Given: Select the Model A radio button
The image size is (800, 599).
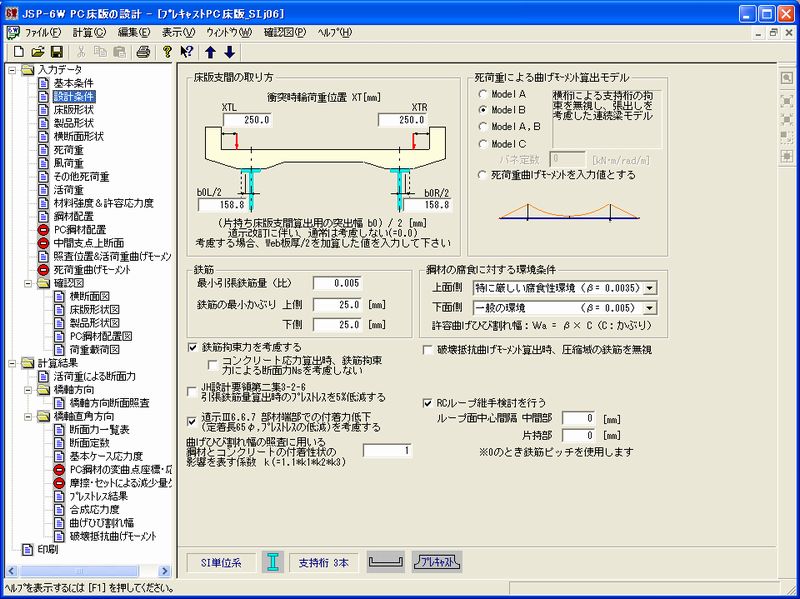Looking at the screenshot, I should coord(483,93).
